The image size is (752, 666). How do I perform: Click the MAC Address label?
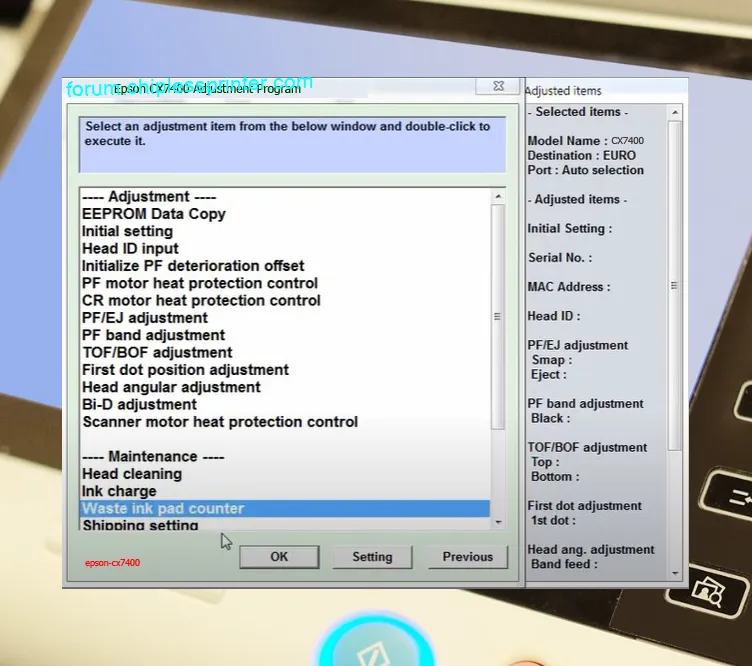coord(569,287)
